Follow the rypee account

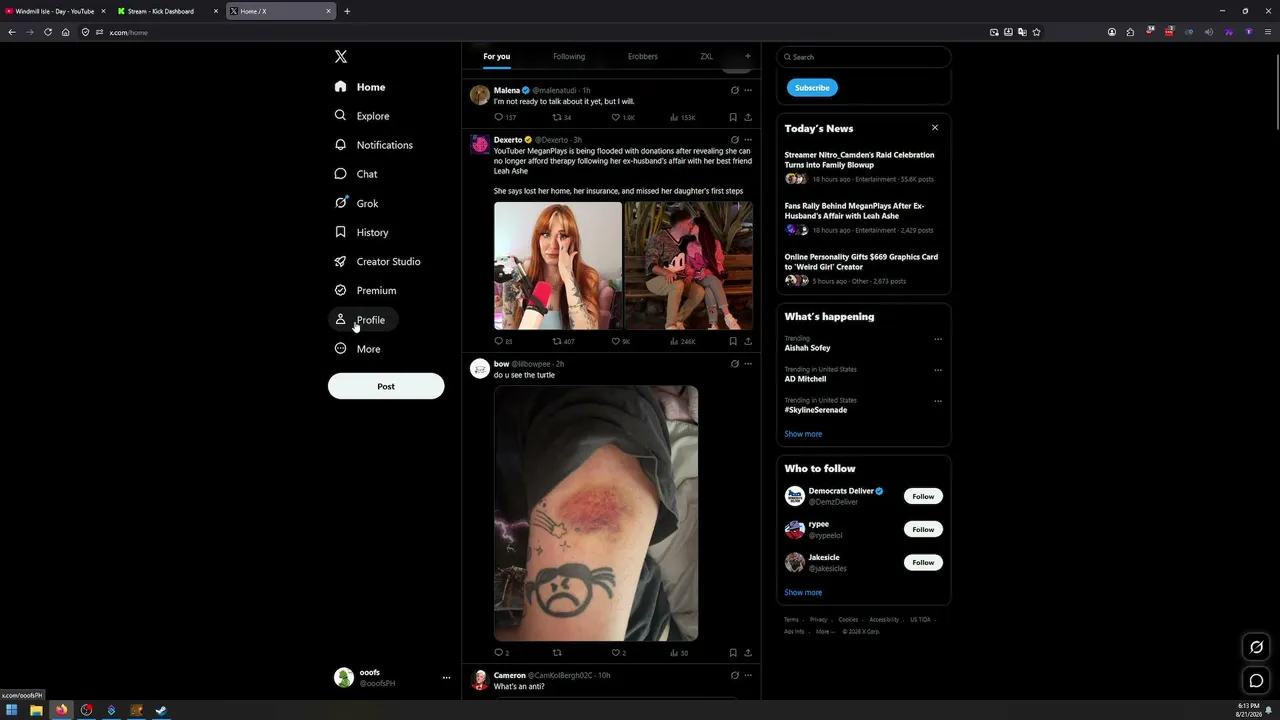pos(923,529)
